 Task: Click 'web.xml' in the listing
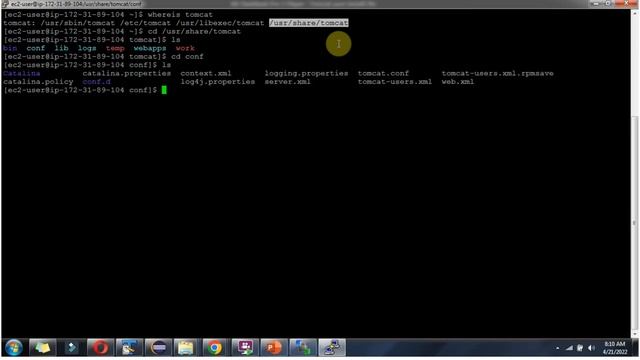point(458,82)
